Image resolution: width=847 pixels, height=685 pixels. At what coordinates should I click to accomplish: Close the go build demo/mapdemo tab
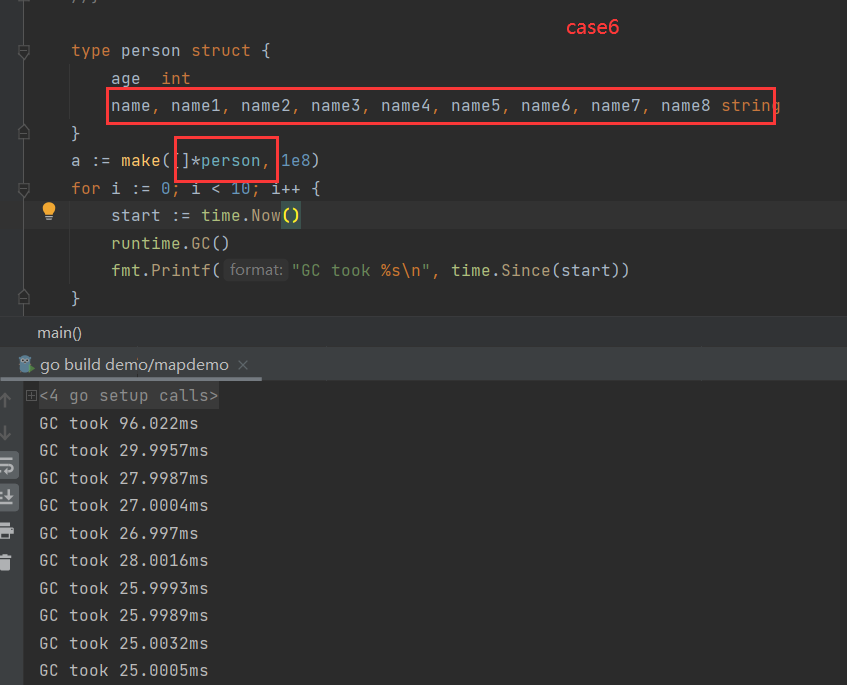coord(243,365)
